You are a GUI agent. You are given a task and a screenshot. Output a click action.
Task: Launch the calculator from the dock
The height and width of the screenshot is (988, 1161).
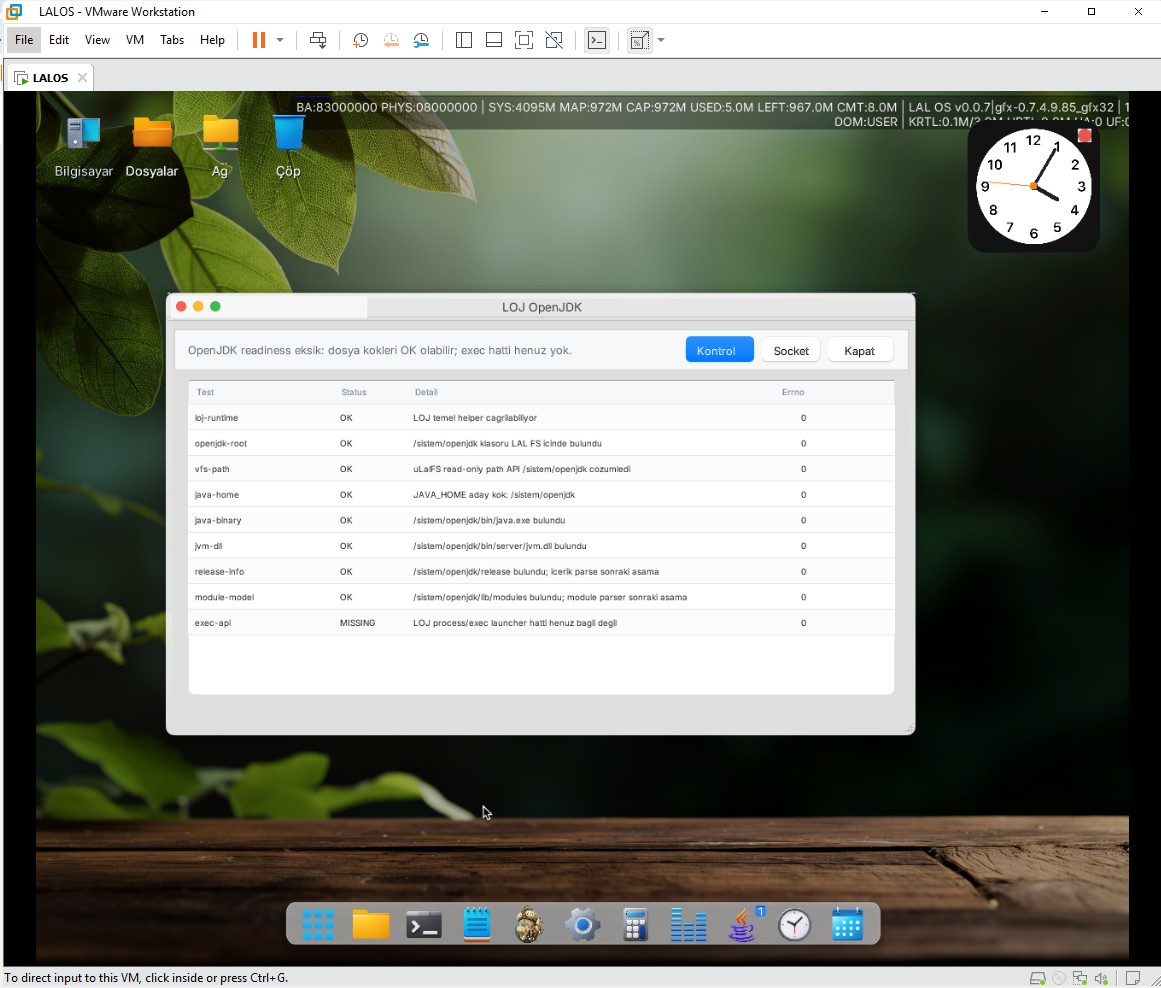[x=635, y=924]
